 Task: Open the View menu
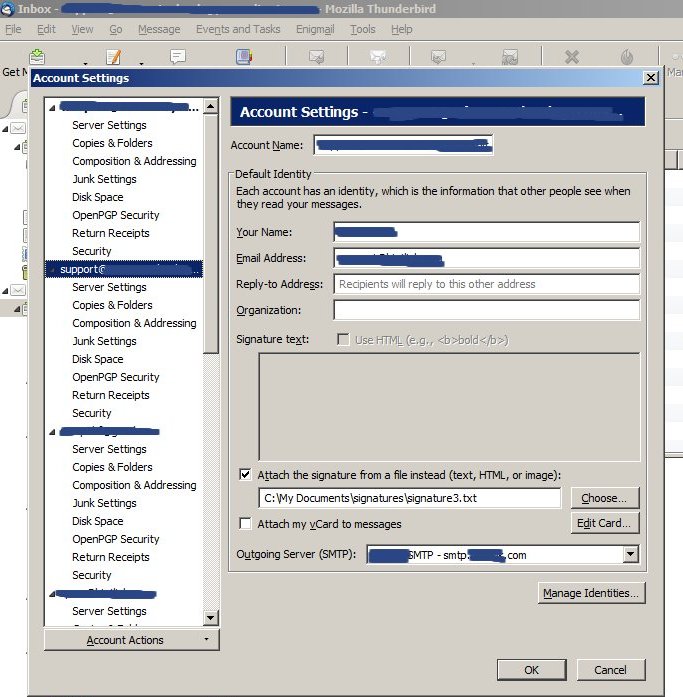click(x=82, y=29)
